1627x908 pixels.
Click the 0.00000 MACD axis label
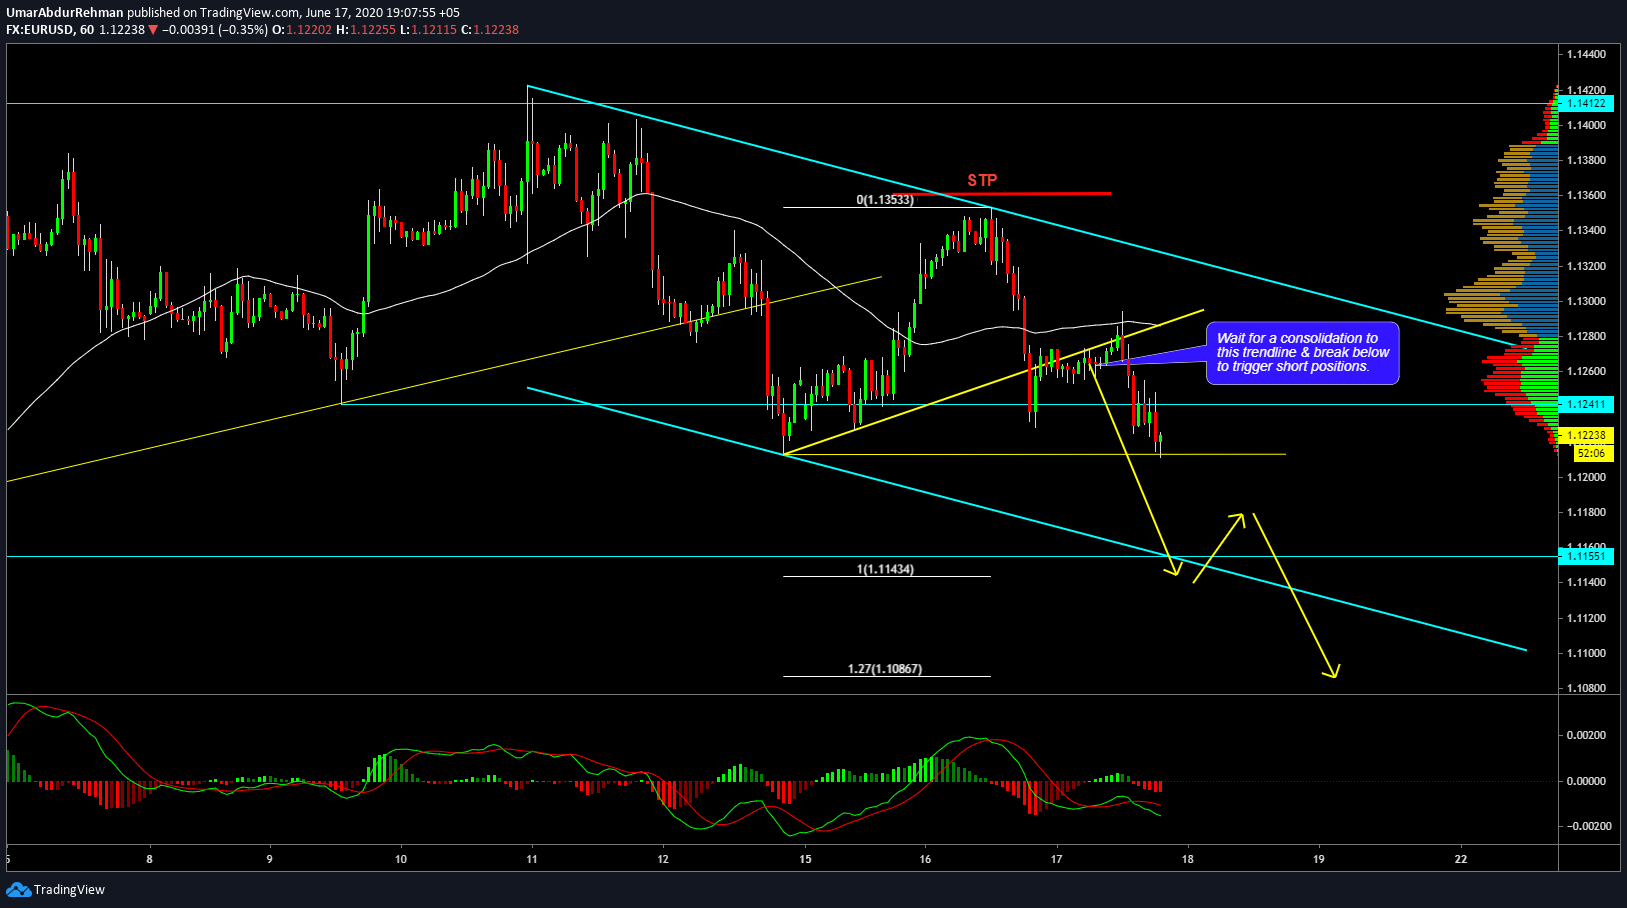pyautogui.click(x=1588, y=781)
